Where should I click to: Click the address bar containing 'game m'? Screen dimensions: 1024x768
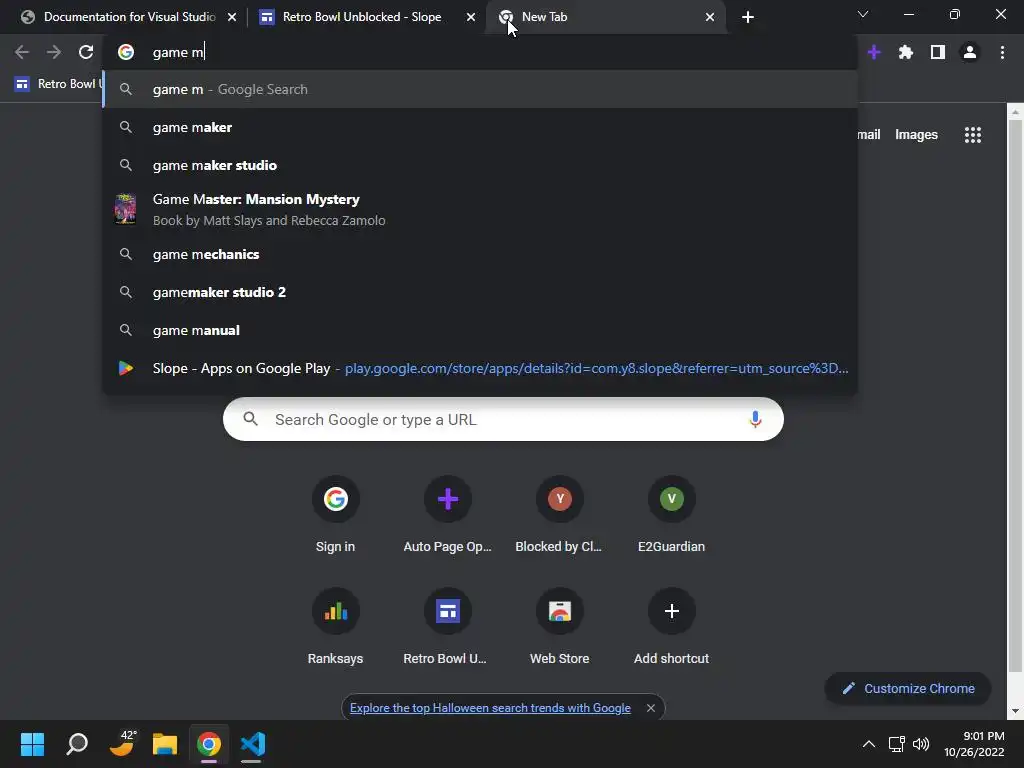[x=480, y=52]
